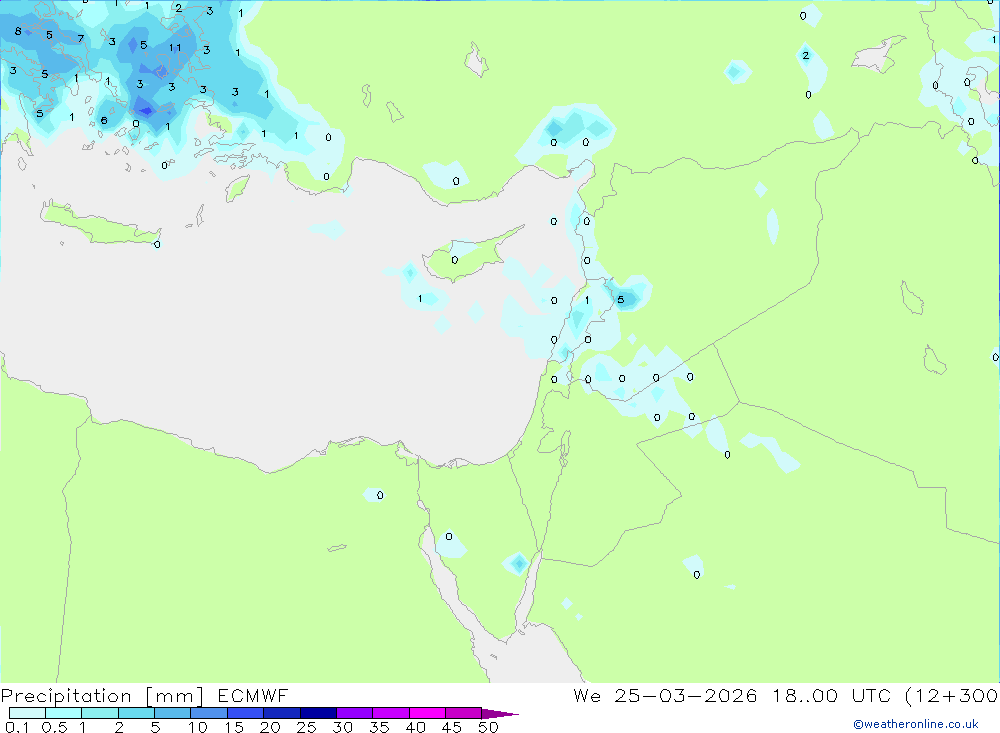
Task: Select the 15–20 mm legend color box
Action: click(x=245, y=713)
